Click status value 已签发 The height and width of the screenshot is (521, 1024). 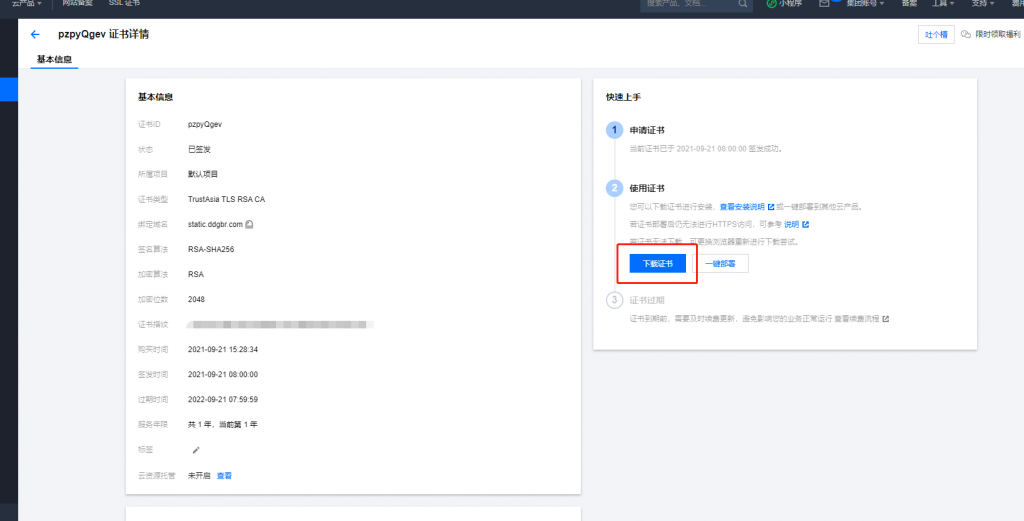click(199, 149)
